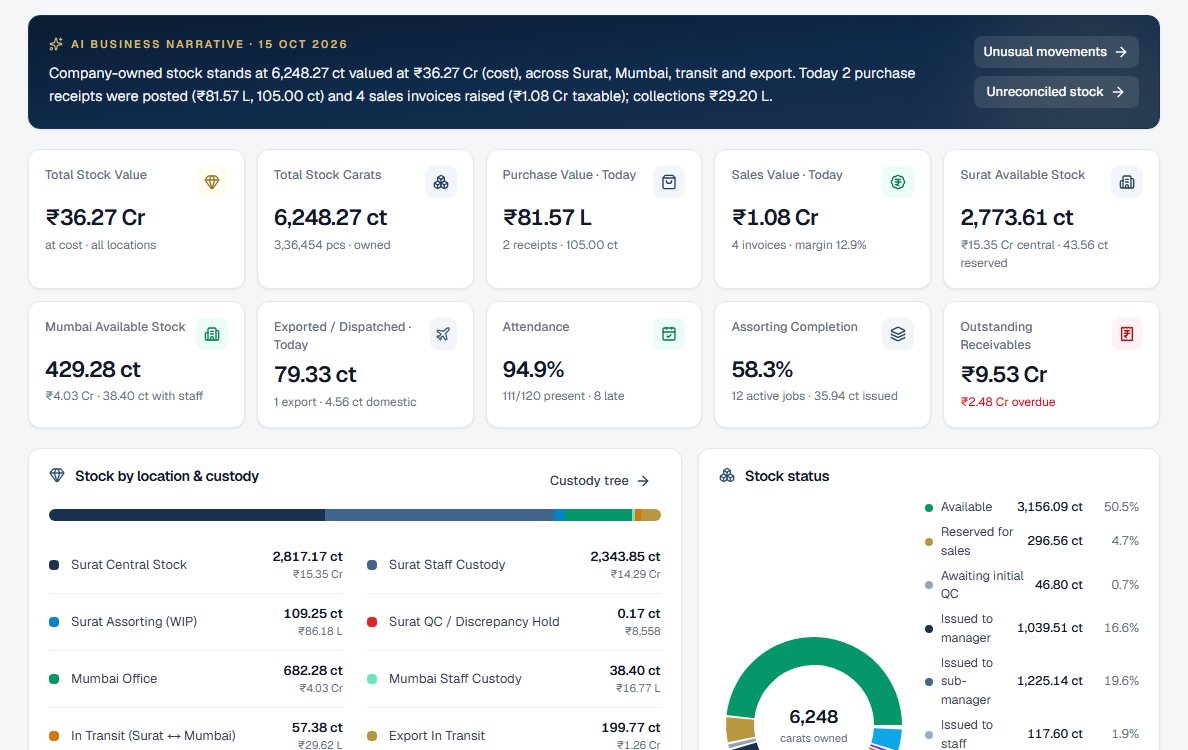
Task: Click the diamond icon beside Stock by location heading
Action: (x=57, y=475)
